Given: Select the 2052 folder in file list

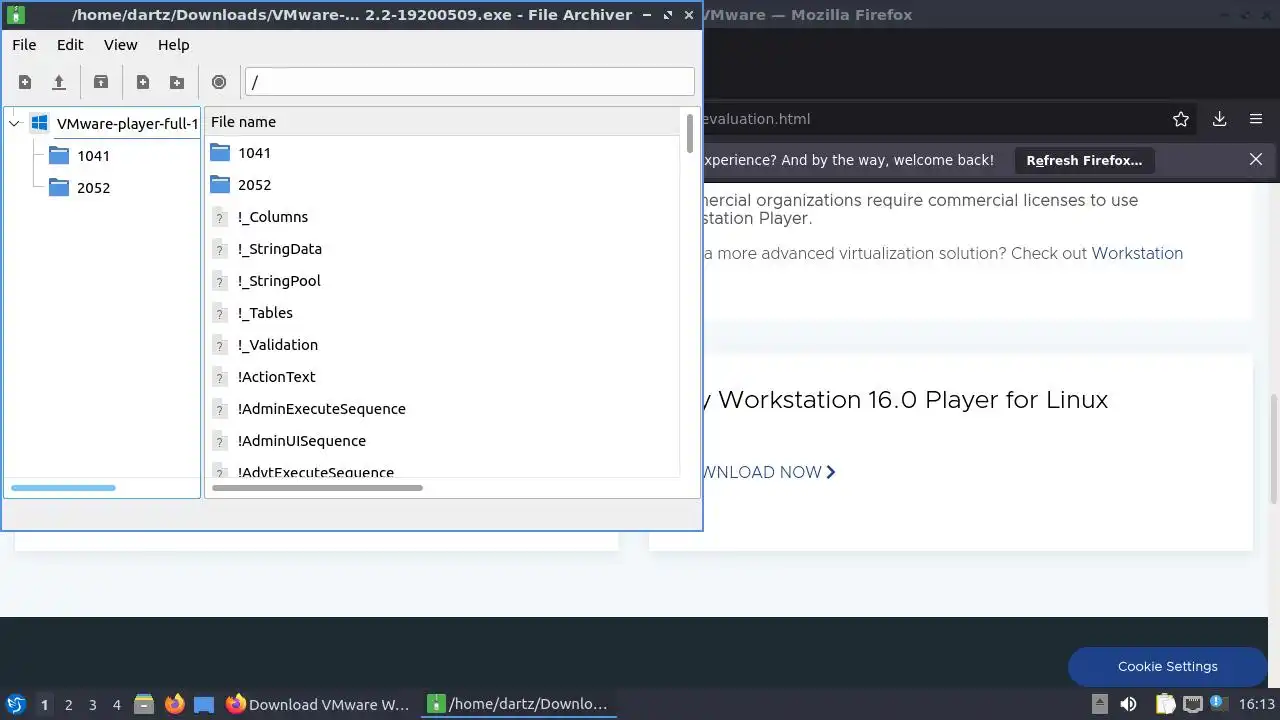Looking at the screenshot, I should pyautogui.click(x=254, y=185).
